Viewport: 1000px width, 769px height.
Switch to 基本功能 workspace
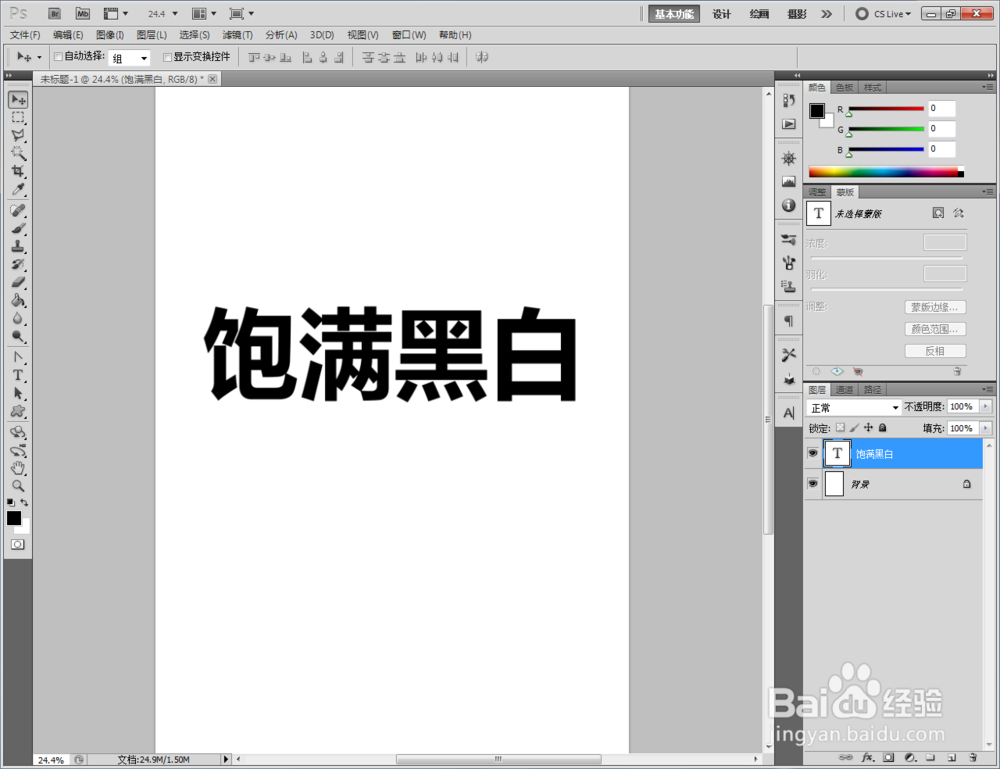674,14
